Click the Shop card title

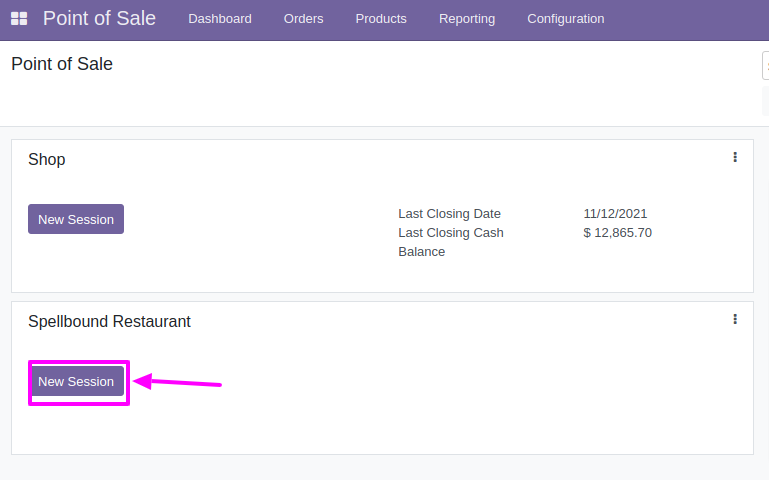47,159
